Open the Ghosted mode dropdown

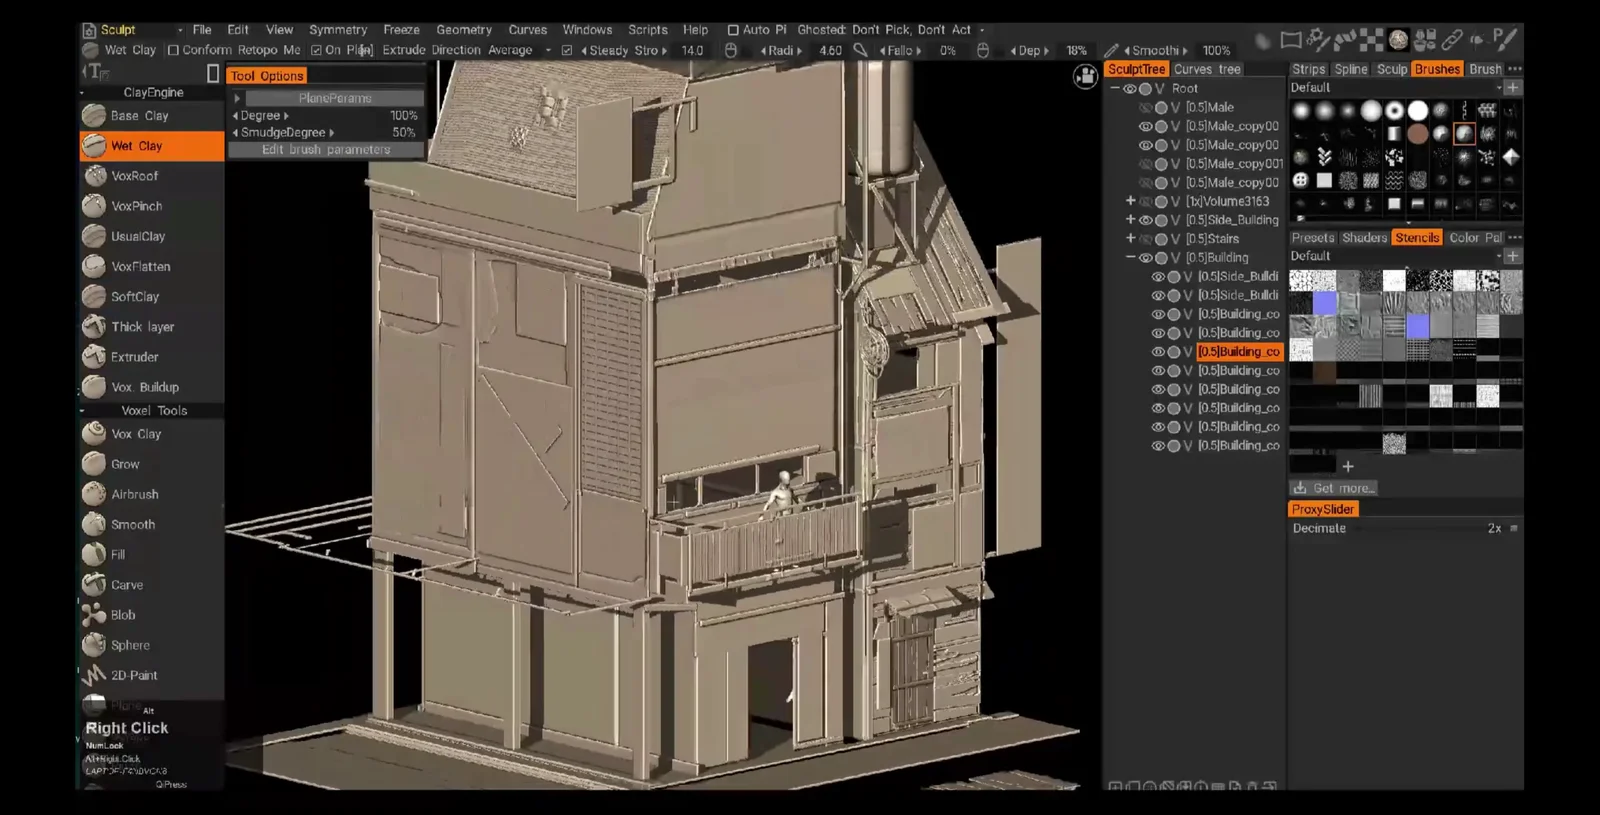coord(890,30)
